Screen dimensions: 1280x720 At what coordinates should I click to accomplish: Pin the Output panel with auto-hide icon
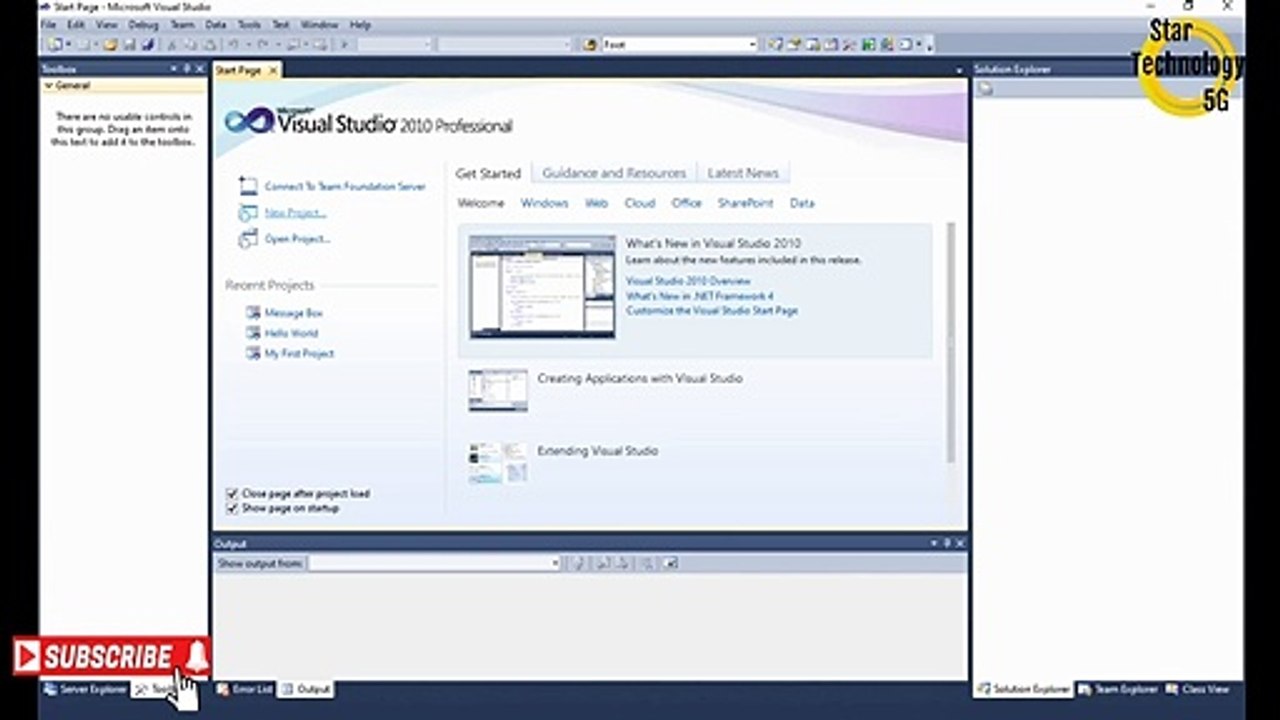(x=947, y=543)
